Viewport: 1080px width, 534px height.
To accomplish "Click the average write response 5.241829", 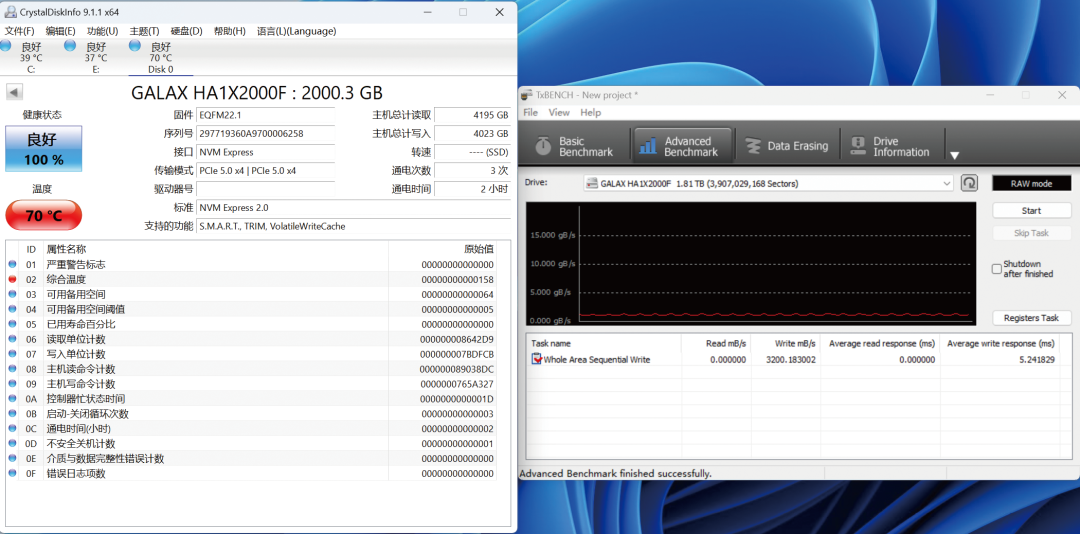I will [x=1036, y=360].
